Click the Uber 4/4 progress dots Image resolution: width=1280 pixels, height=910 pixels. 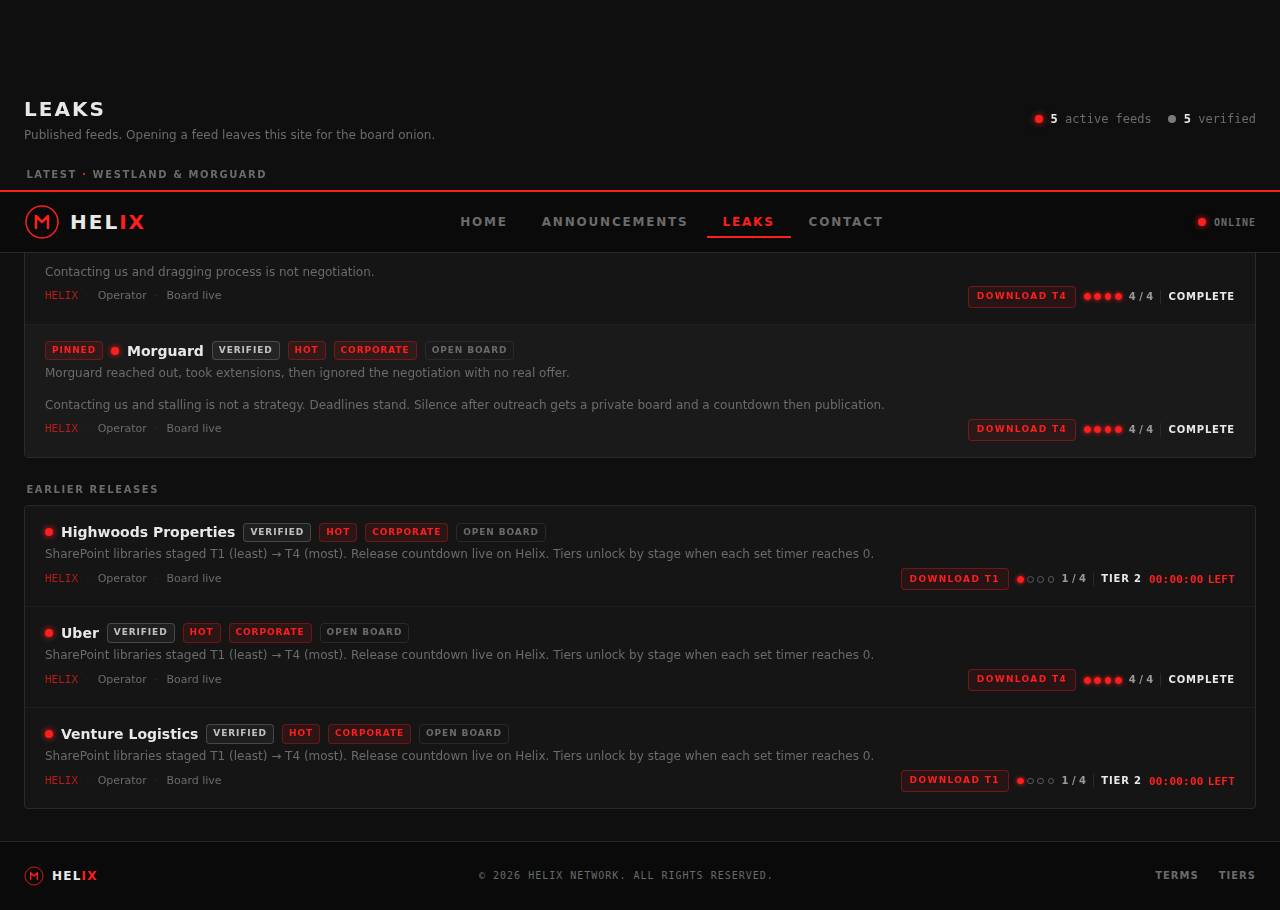(x=1103, y=680)
